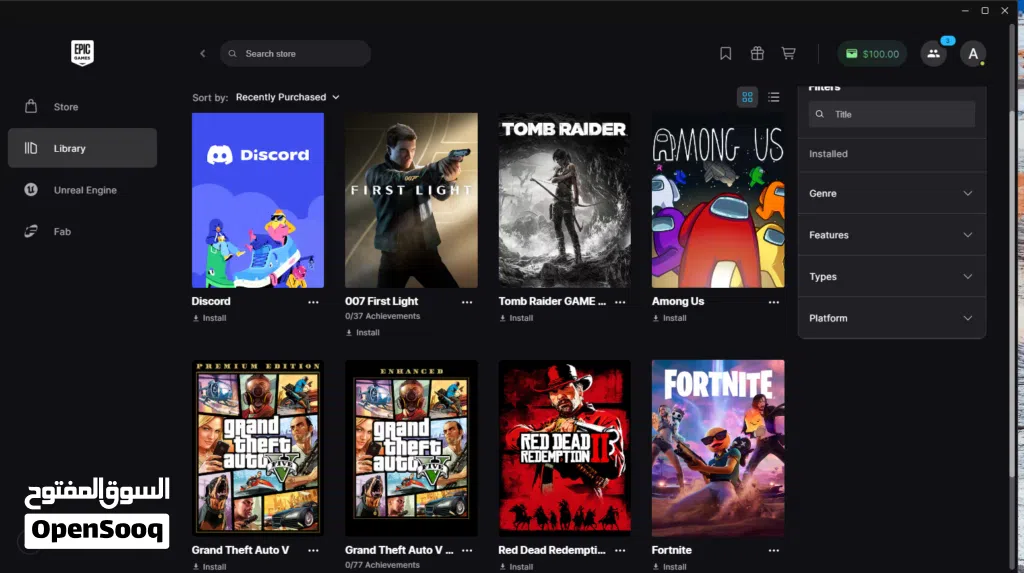Install Among Us

tap(670, 318)
